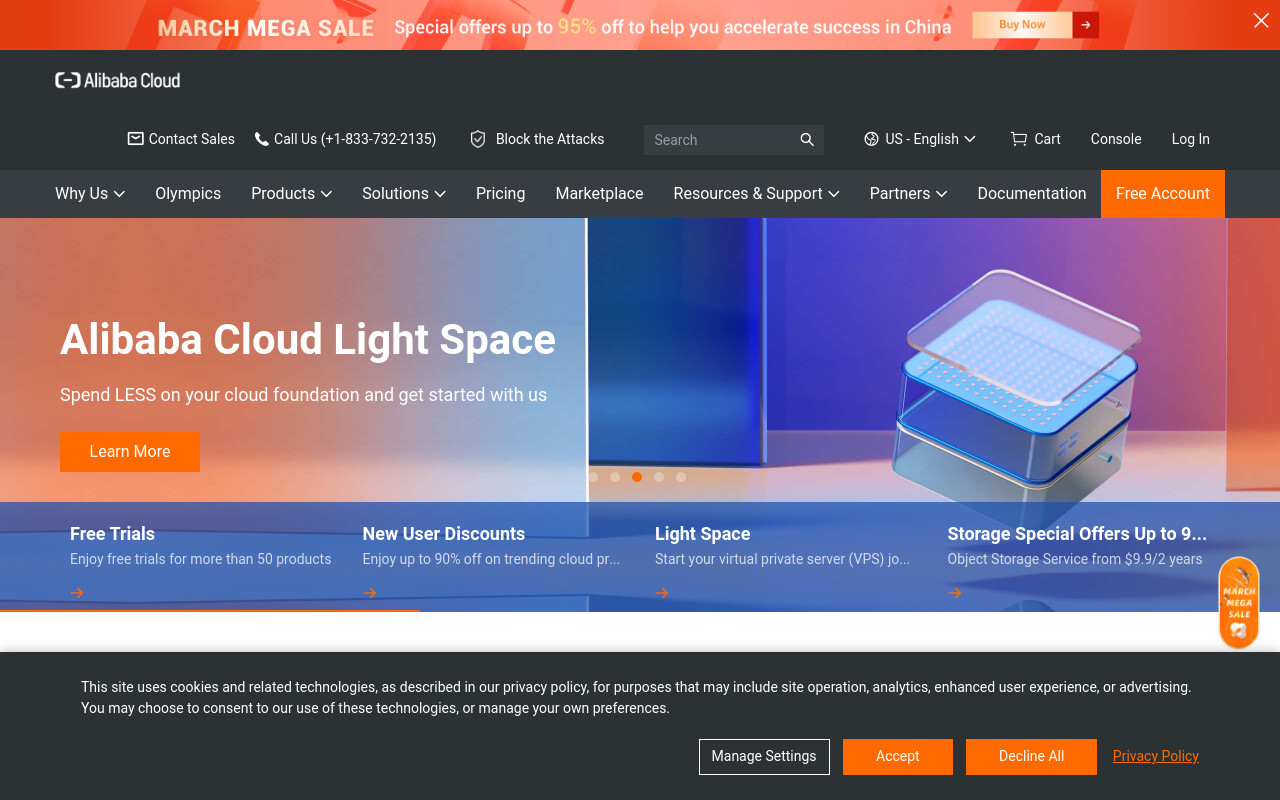Select the New User Discounts promo tab
This screenshot has height=800, width=1280.
coord(492,557)
